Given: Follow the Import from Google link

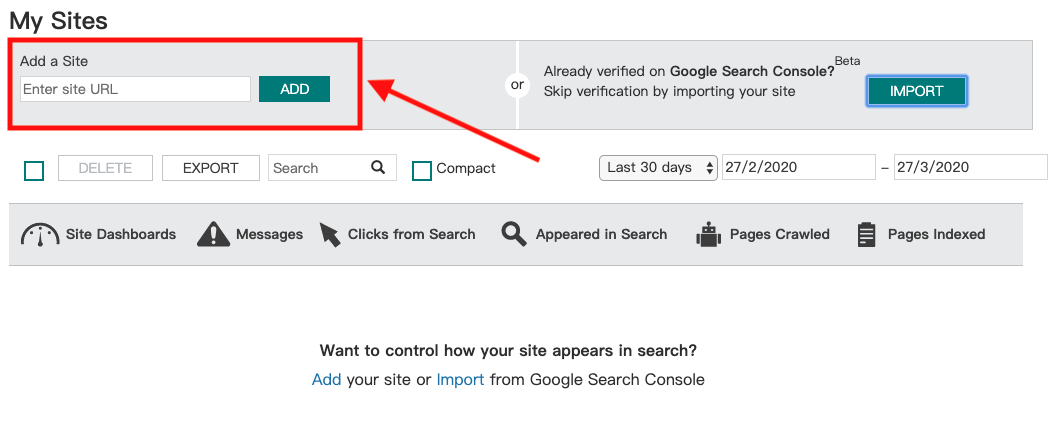Looking at the screenshot, I should pyautogui.click(x=460, y=380).
